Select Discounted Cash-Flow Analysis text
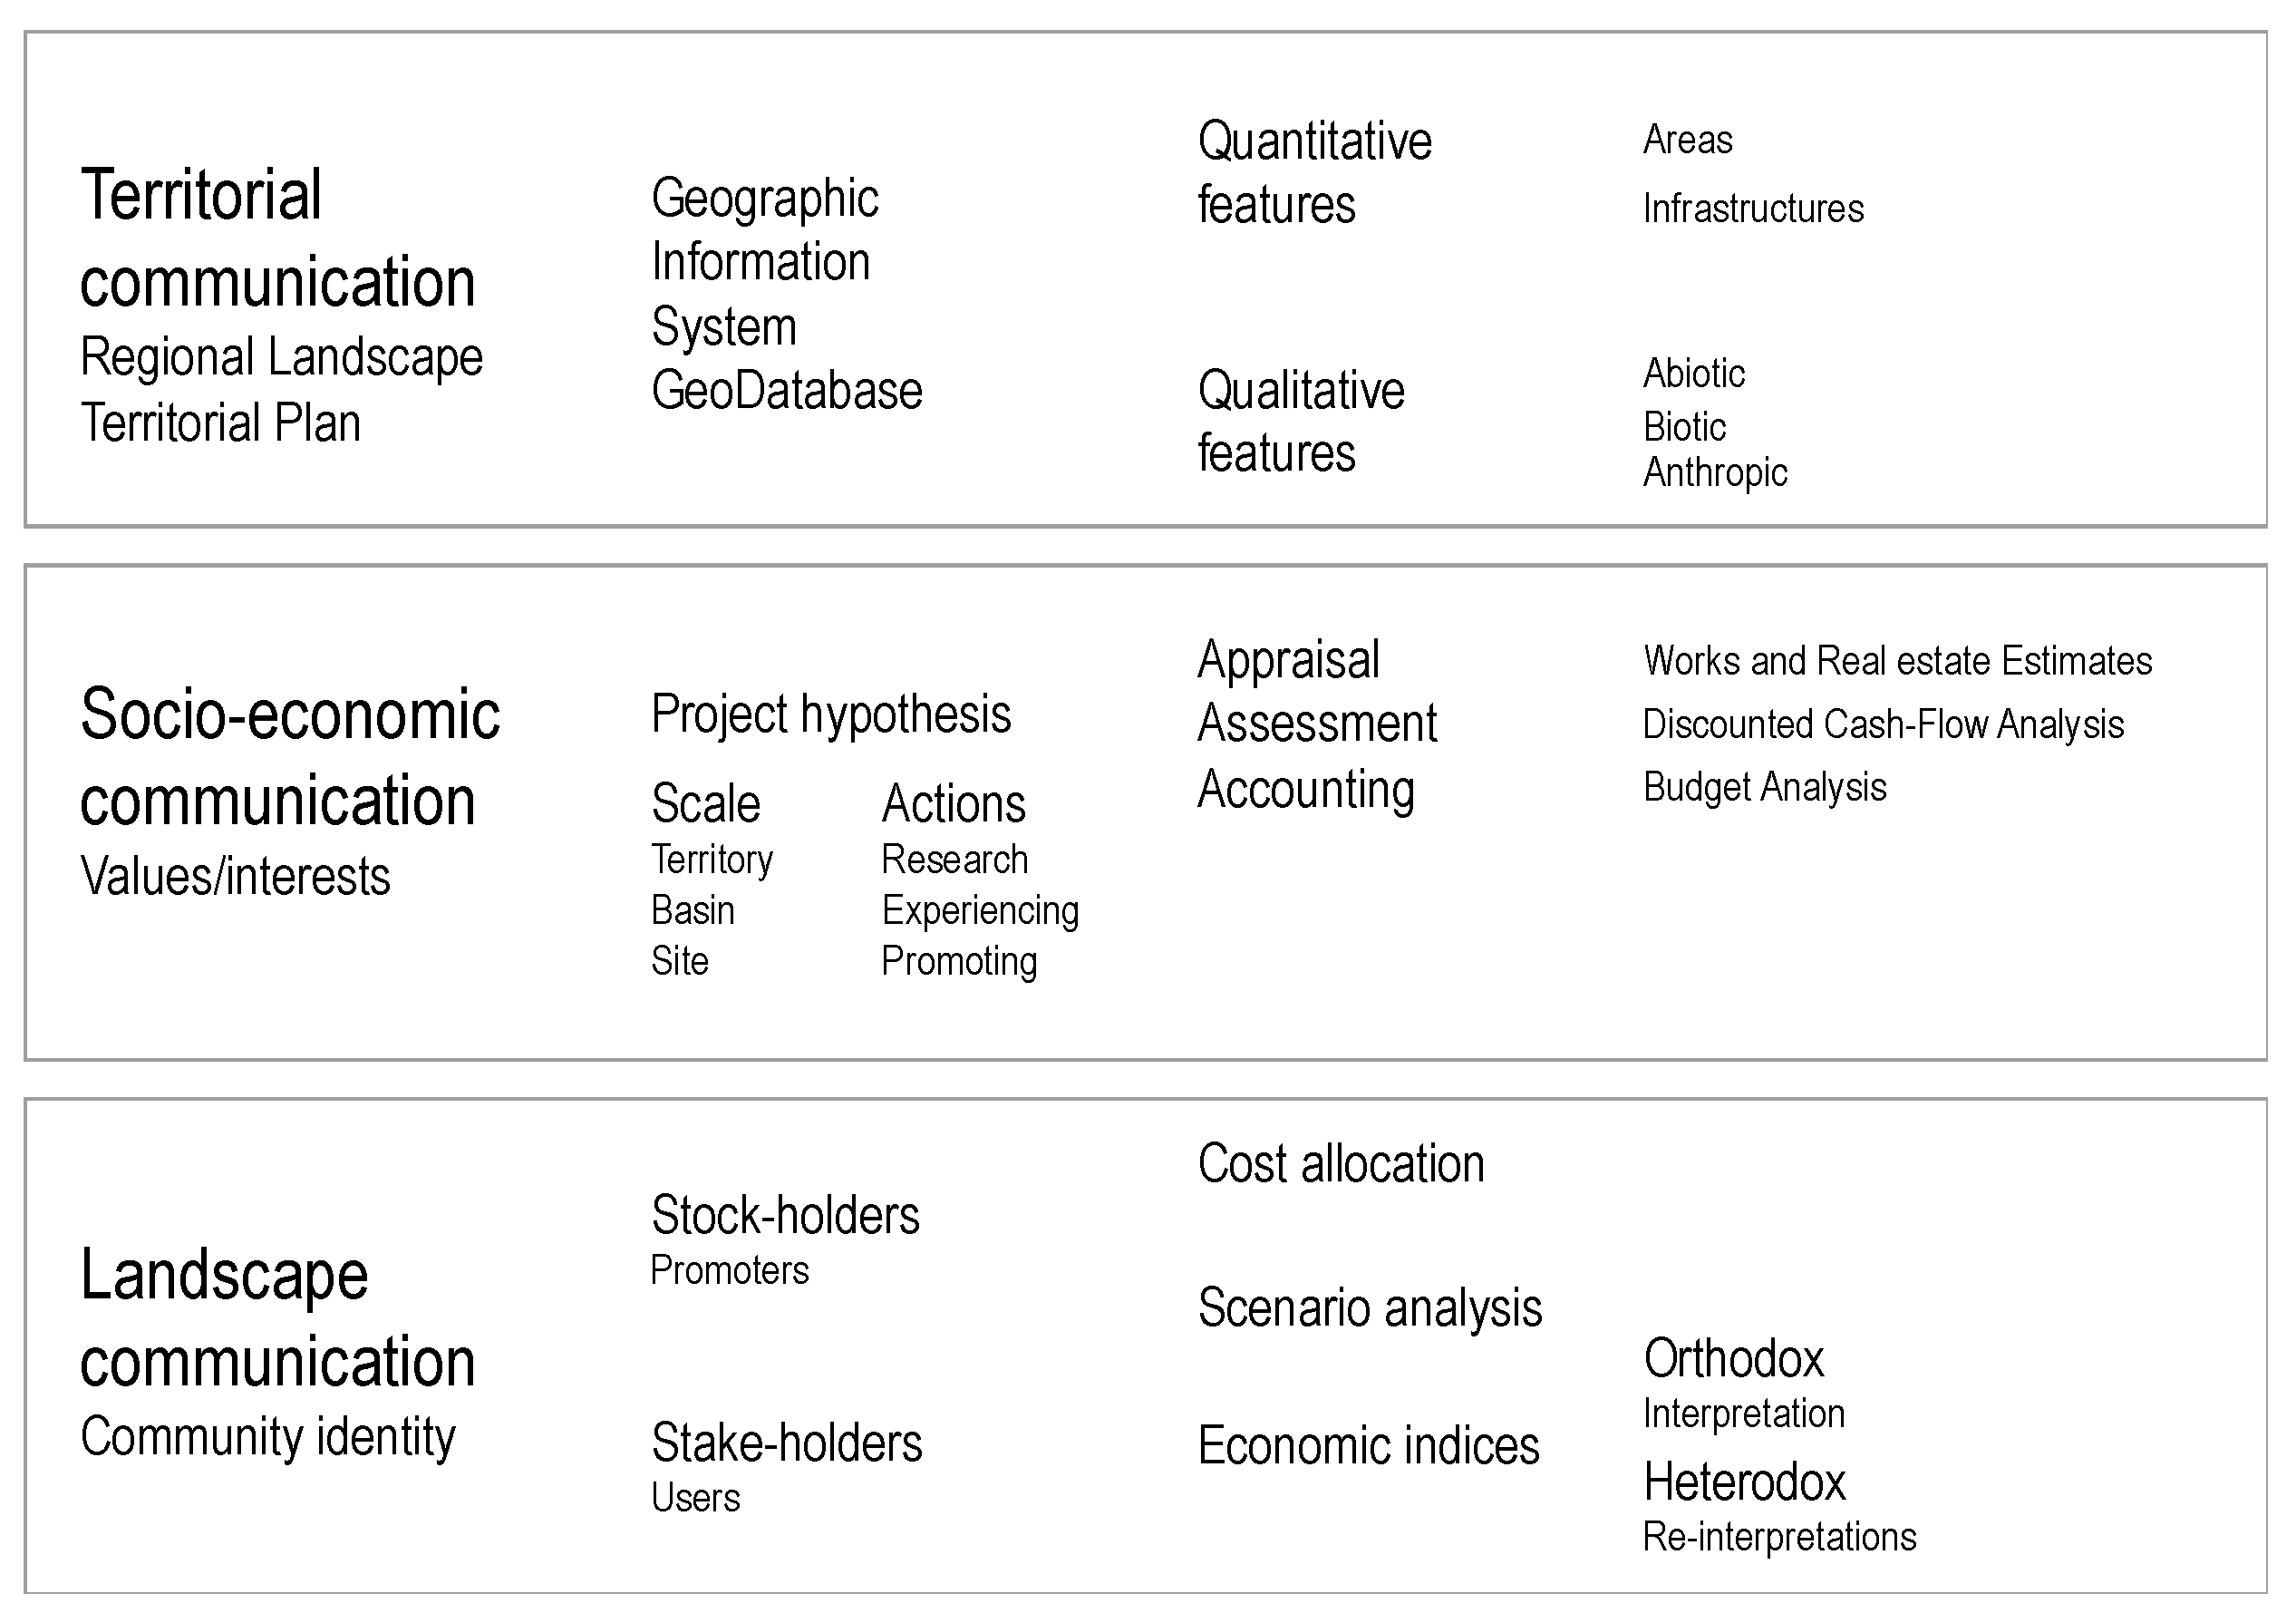 tap(1882, 724)
